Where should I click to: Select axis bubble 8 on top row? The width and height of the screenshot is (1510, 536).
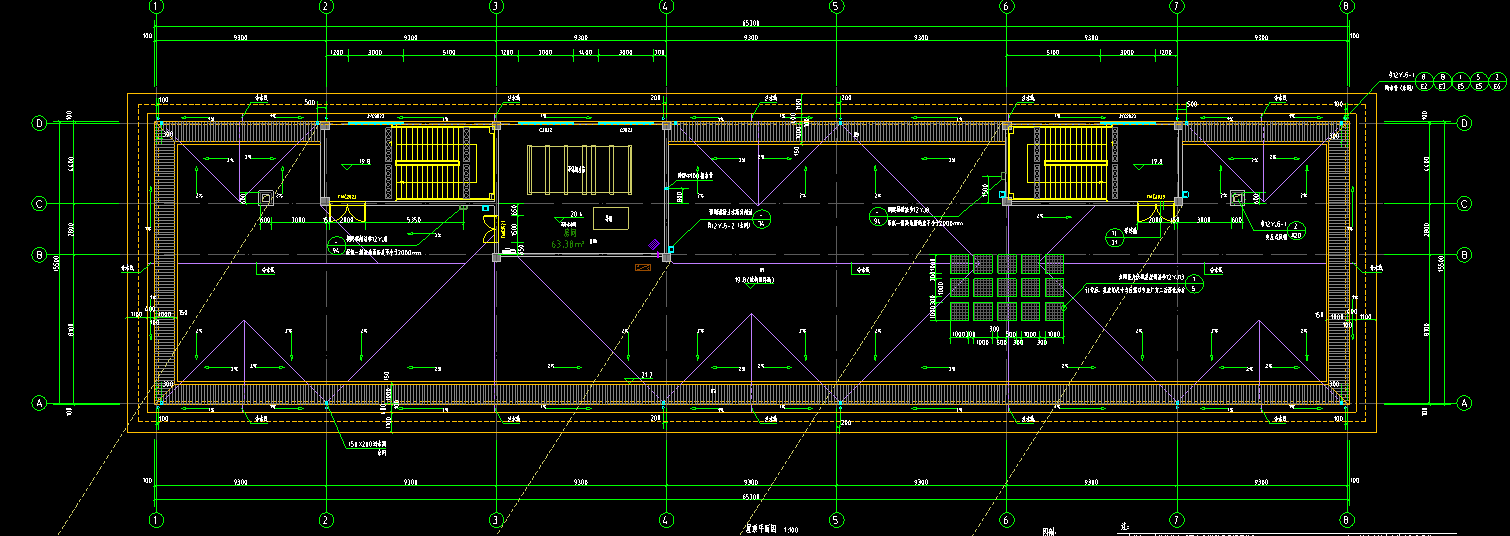point(1347,6)
